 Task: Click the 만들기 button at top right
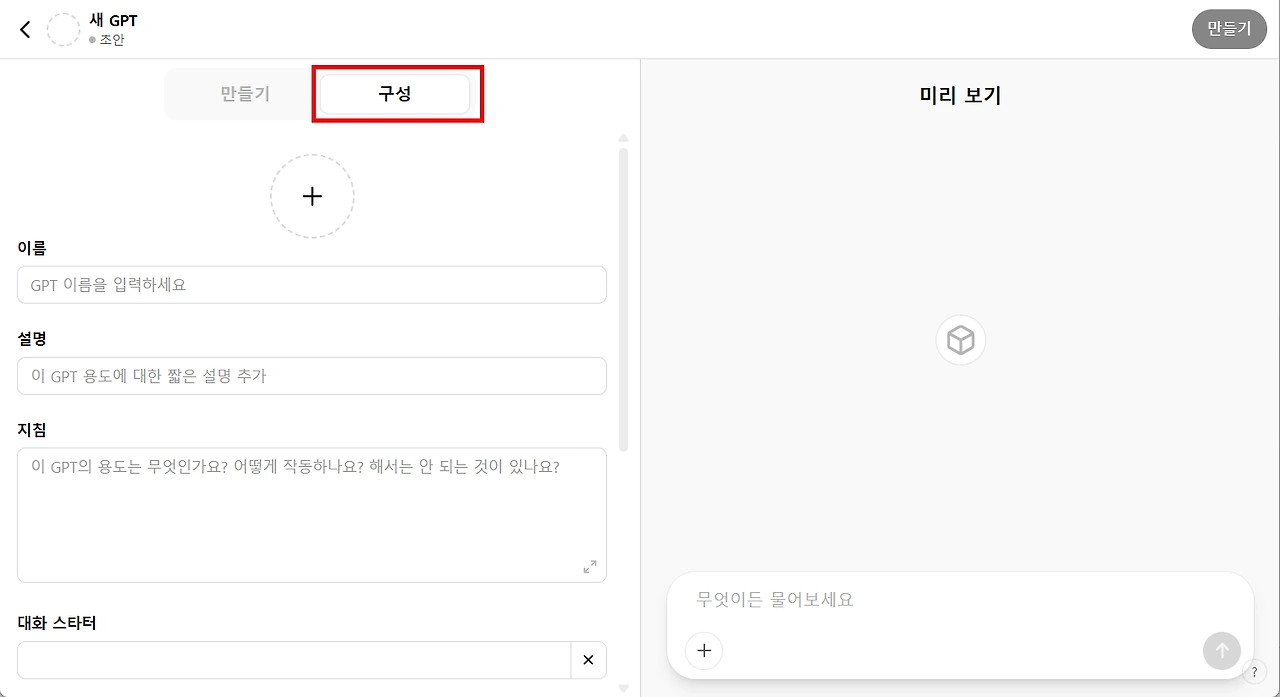click(1229, 29)
